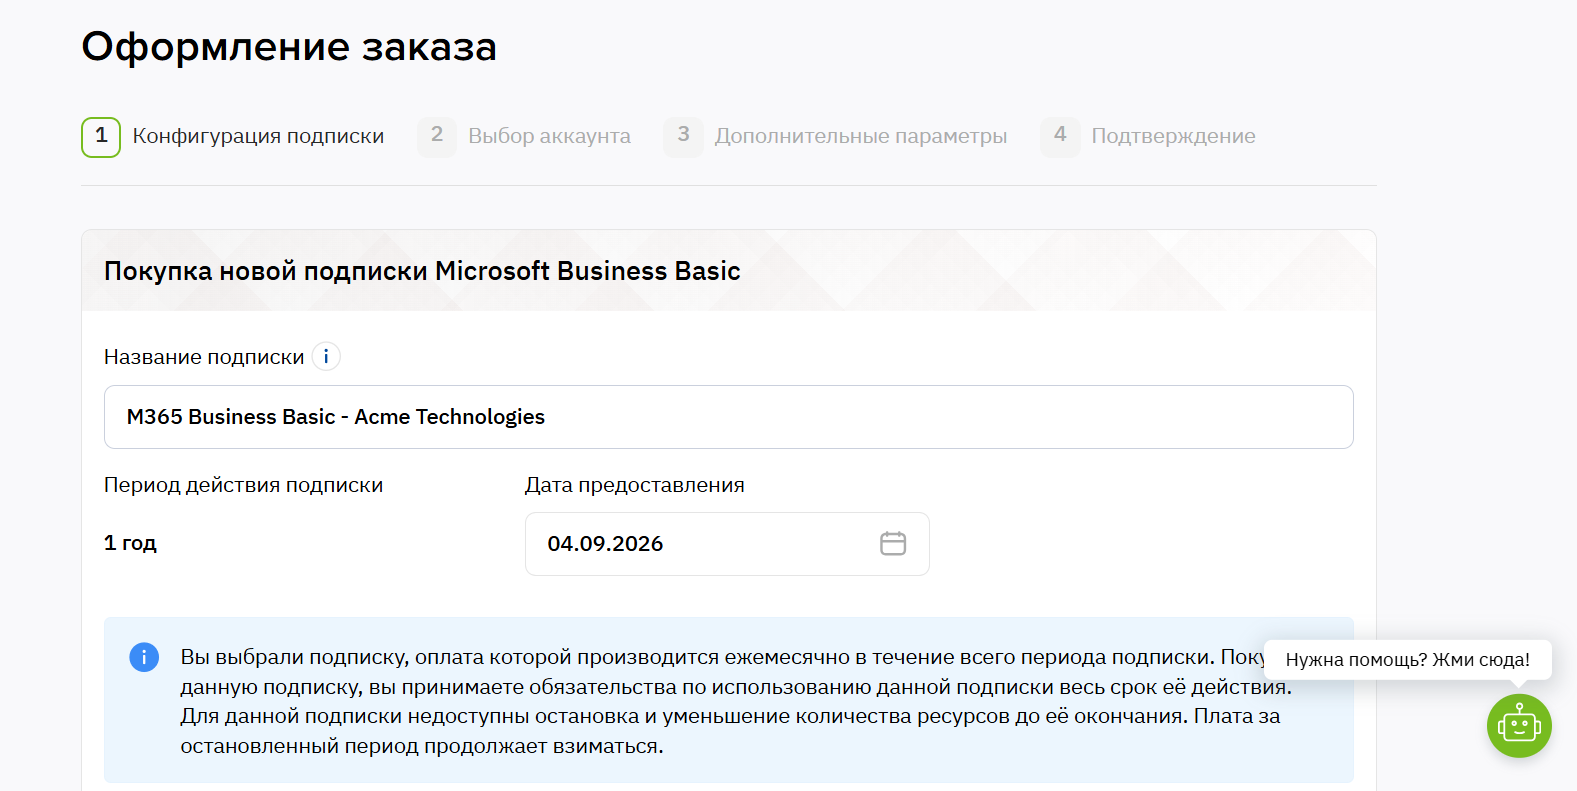This screenshot has width=1577, height=791.
Task: Click the step number 1 badge
Action: click(x=101, y=137)
